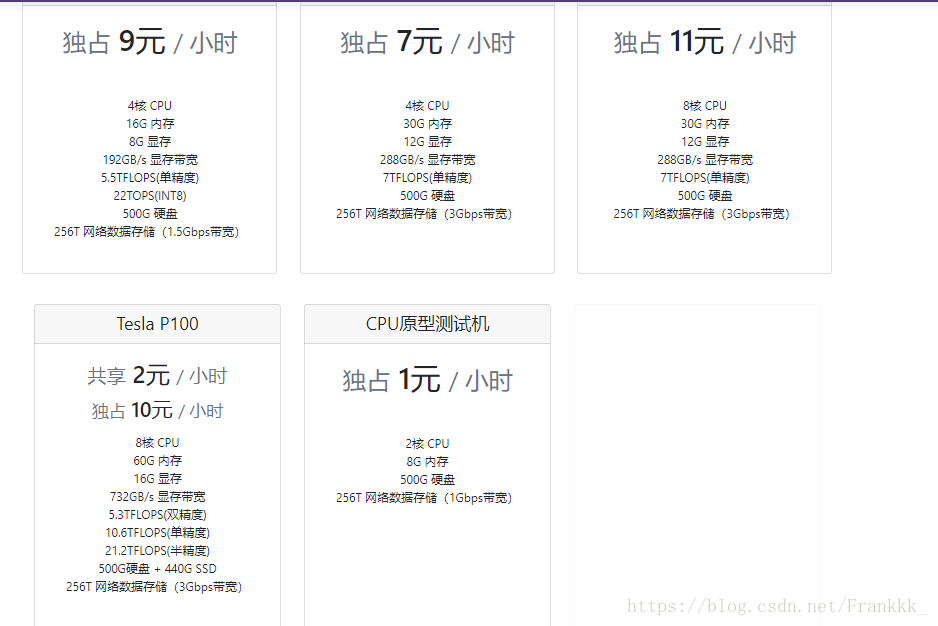The width and height of the screenshot is (938, 626).
Task: Click the 4核 CPU spec line
Action: tap(148, 105)
